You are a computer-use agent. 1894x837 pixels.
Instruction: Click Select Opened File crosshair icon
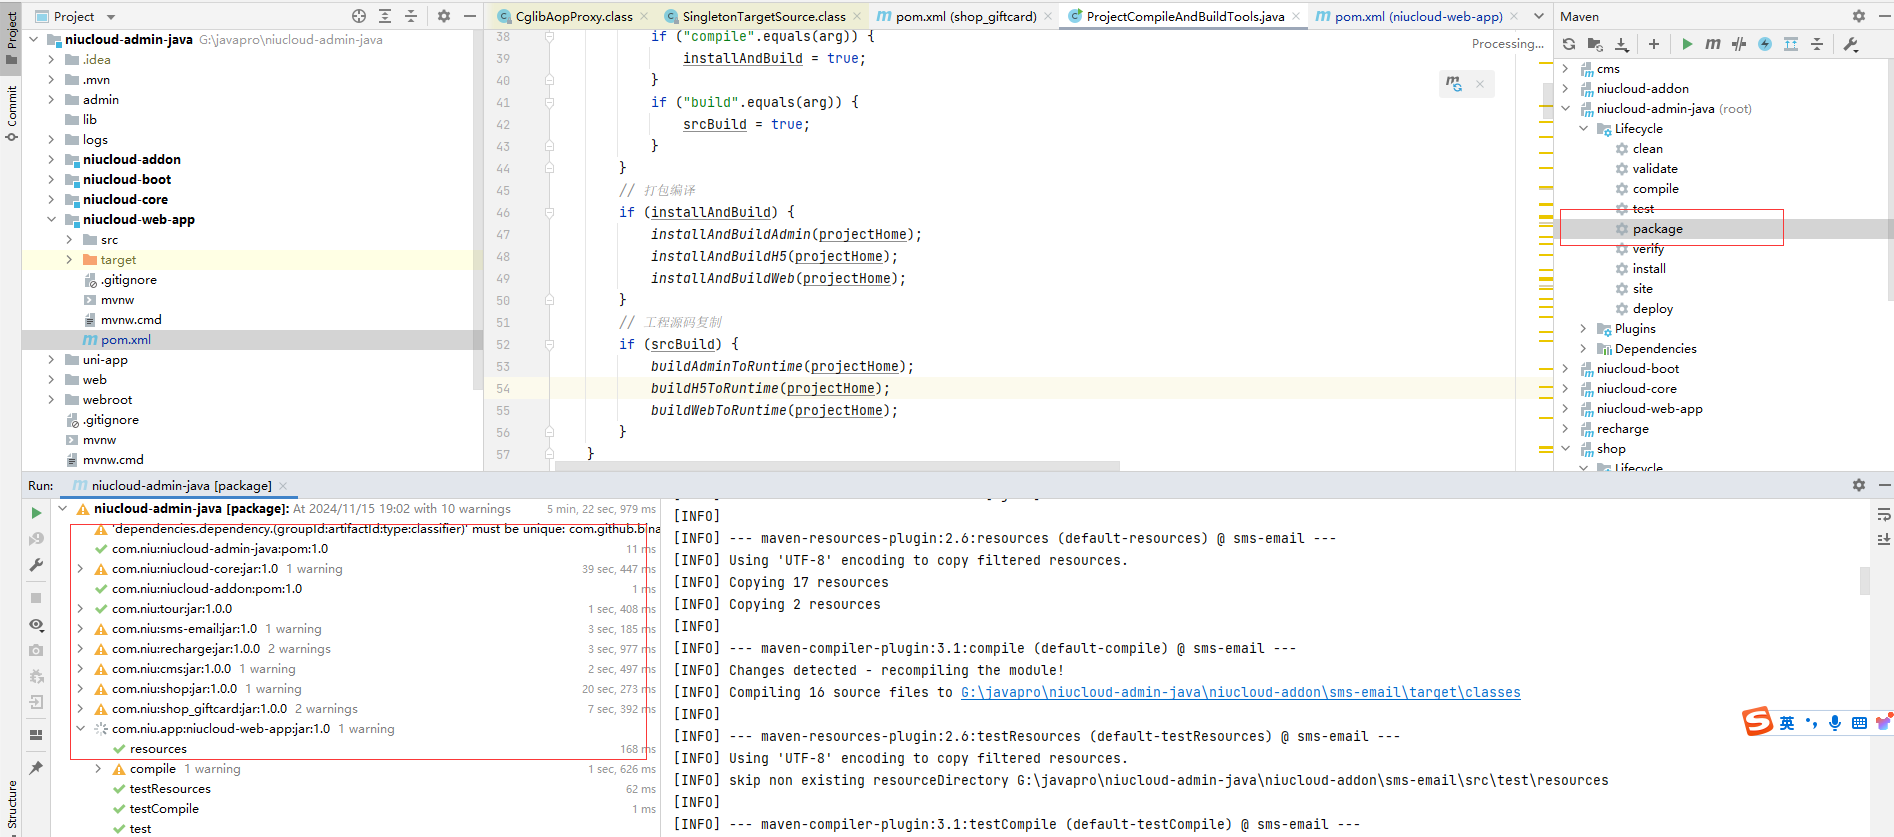tap(359, 16)
